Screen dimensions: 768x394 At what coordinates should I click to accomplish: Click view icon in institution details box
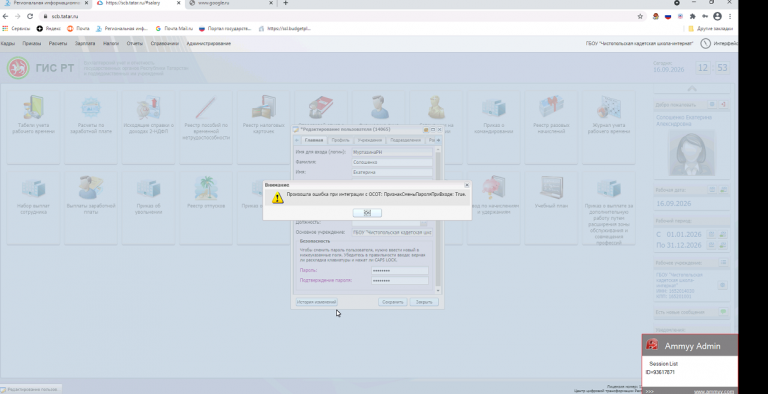point(722,285)
